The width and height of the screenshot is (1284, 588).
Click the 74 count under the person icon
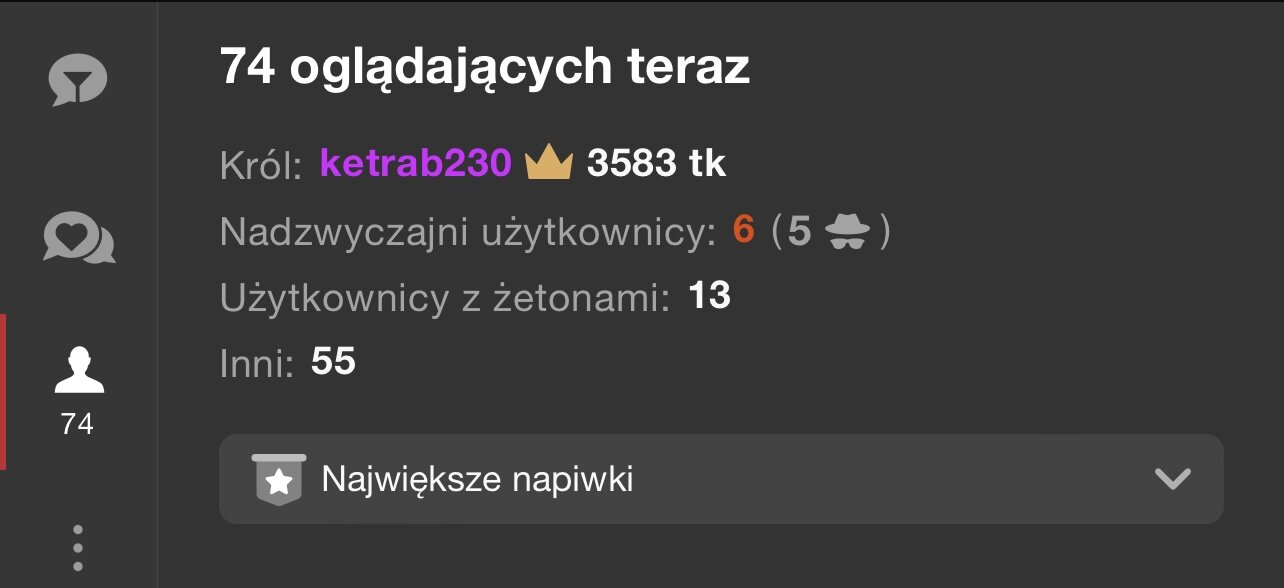(77, 424)
